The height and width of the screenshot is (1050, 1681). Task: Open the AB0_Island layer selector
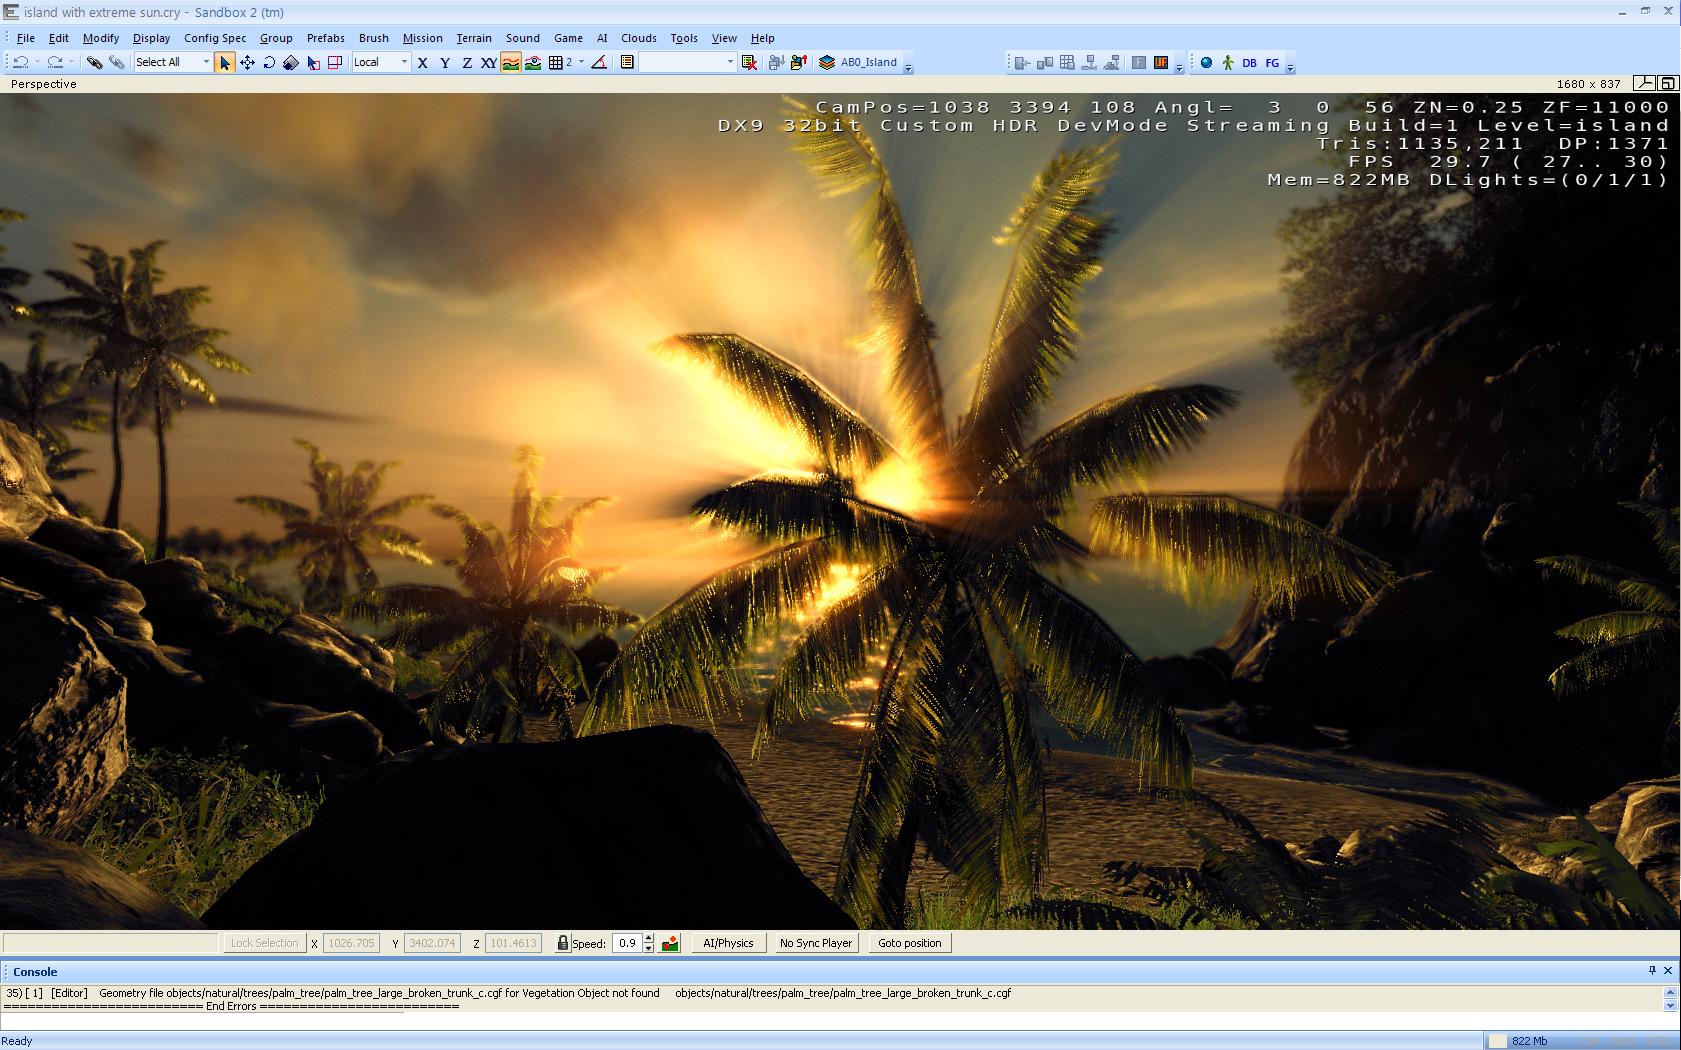click(x=858, y=62)
